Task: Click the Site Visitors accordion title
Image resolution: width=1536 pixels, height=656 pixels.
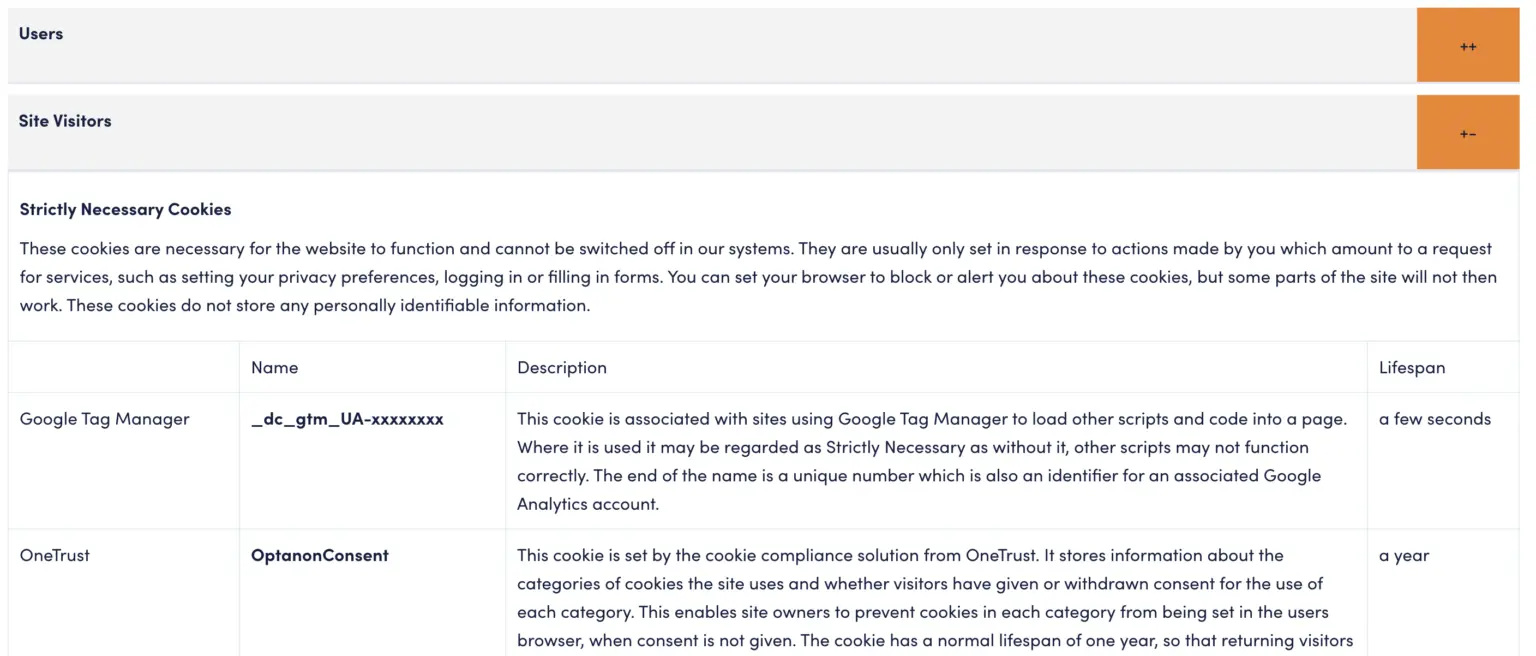Action: 65,121
